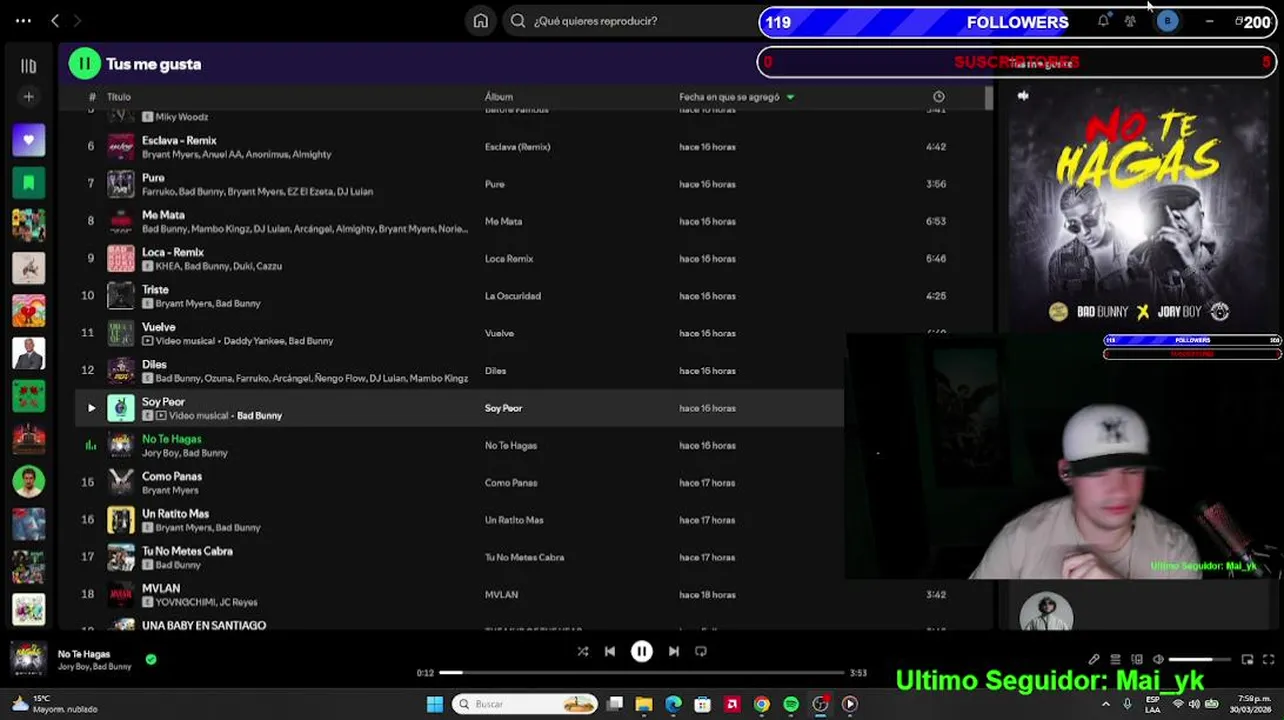Open 'No Te Hagas' title in now-playing bar
1284x720 pixels.
click(x=84, y=654)
